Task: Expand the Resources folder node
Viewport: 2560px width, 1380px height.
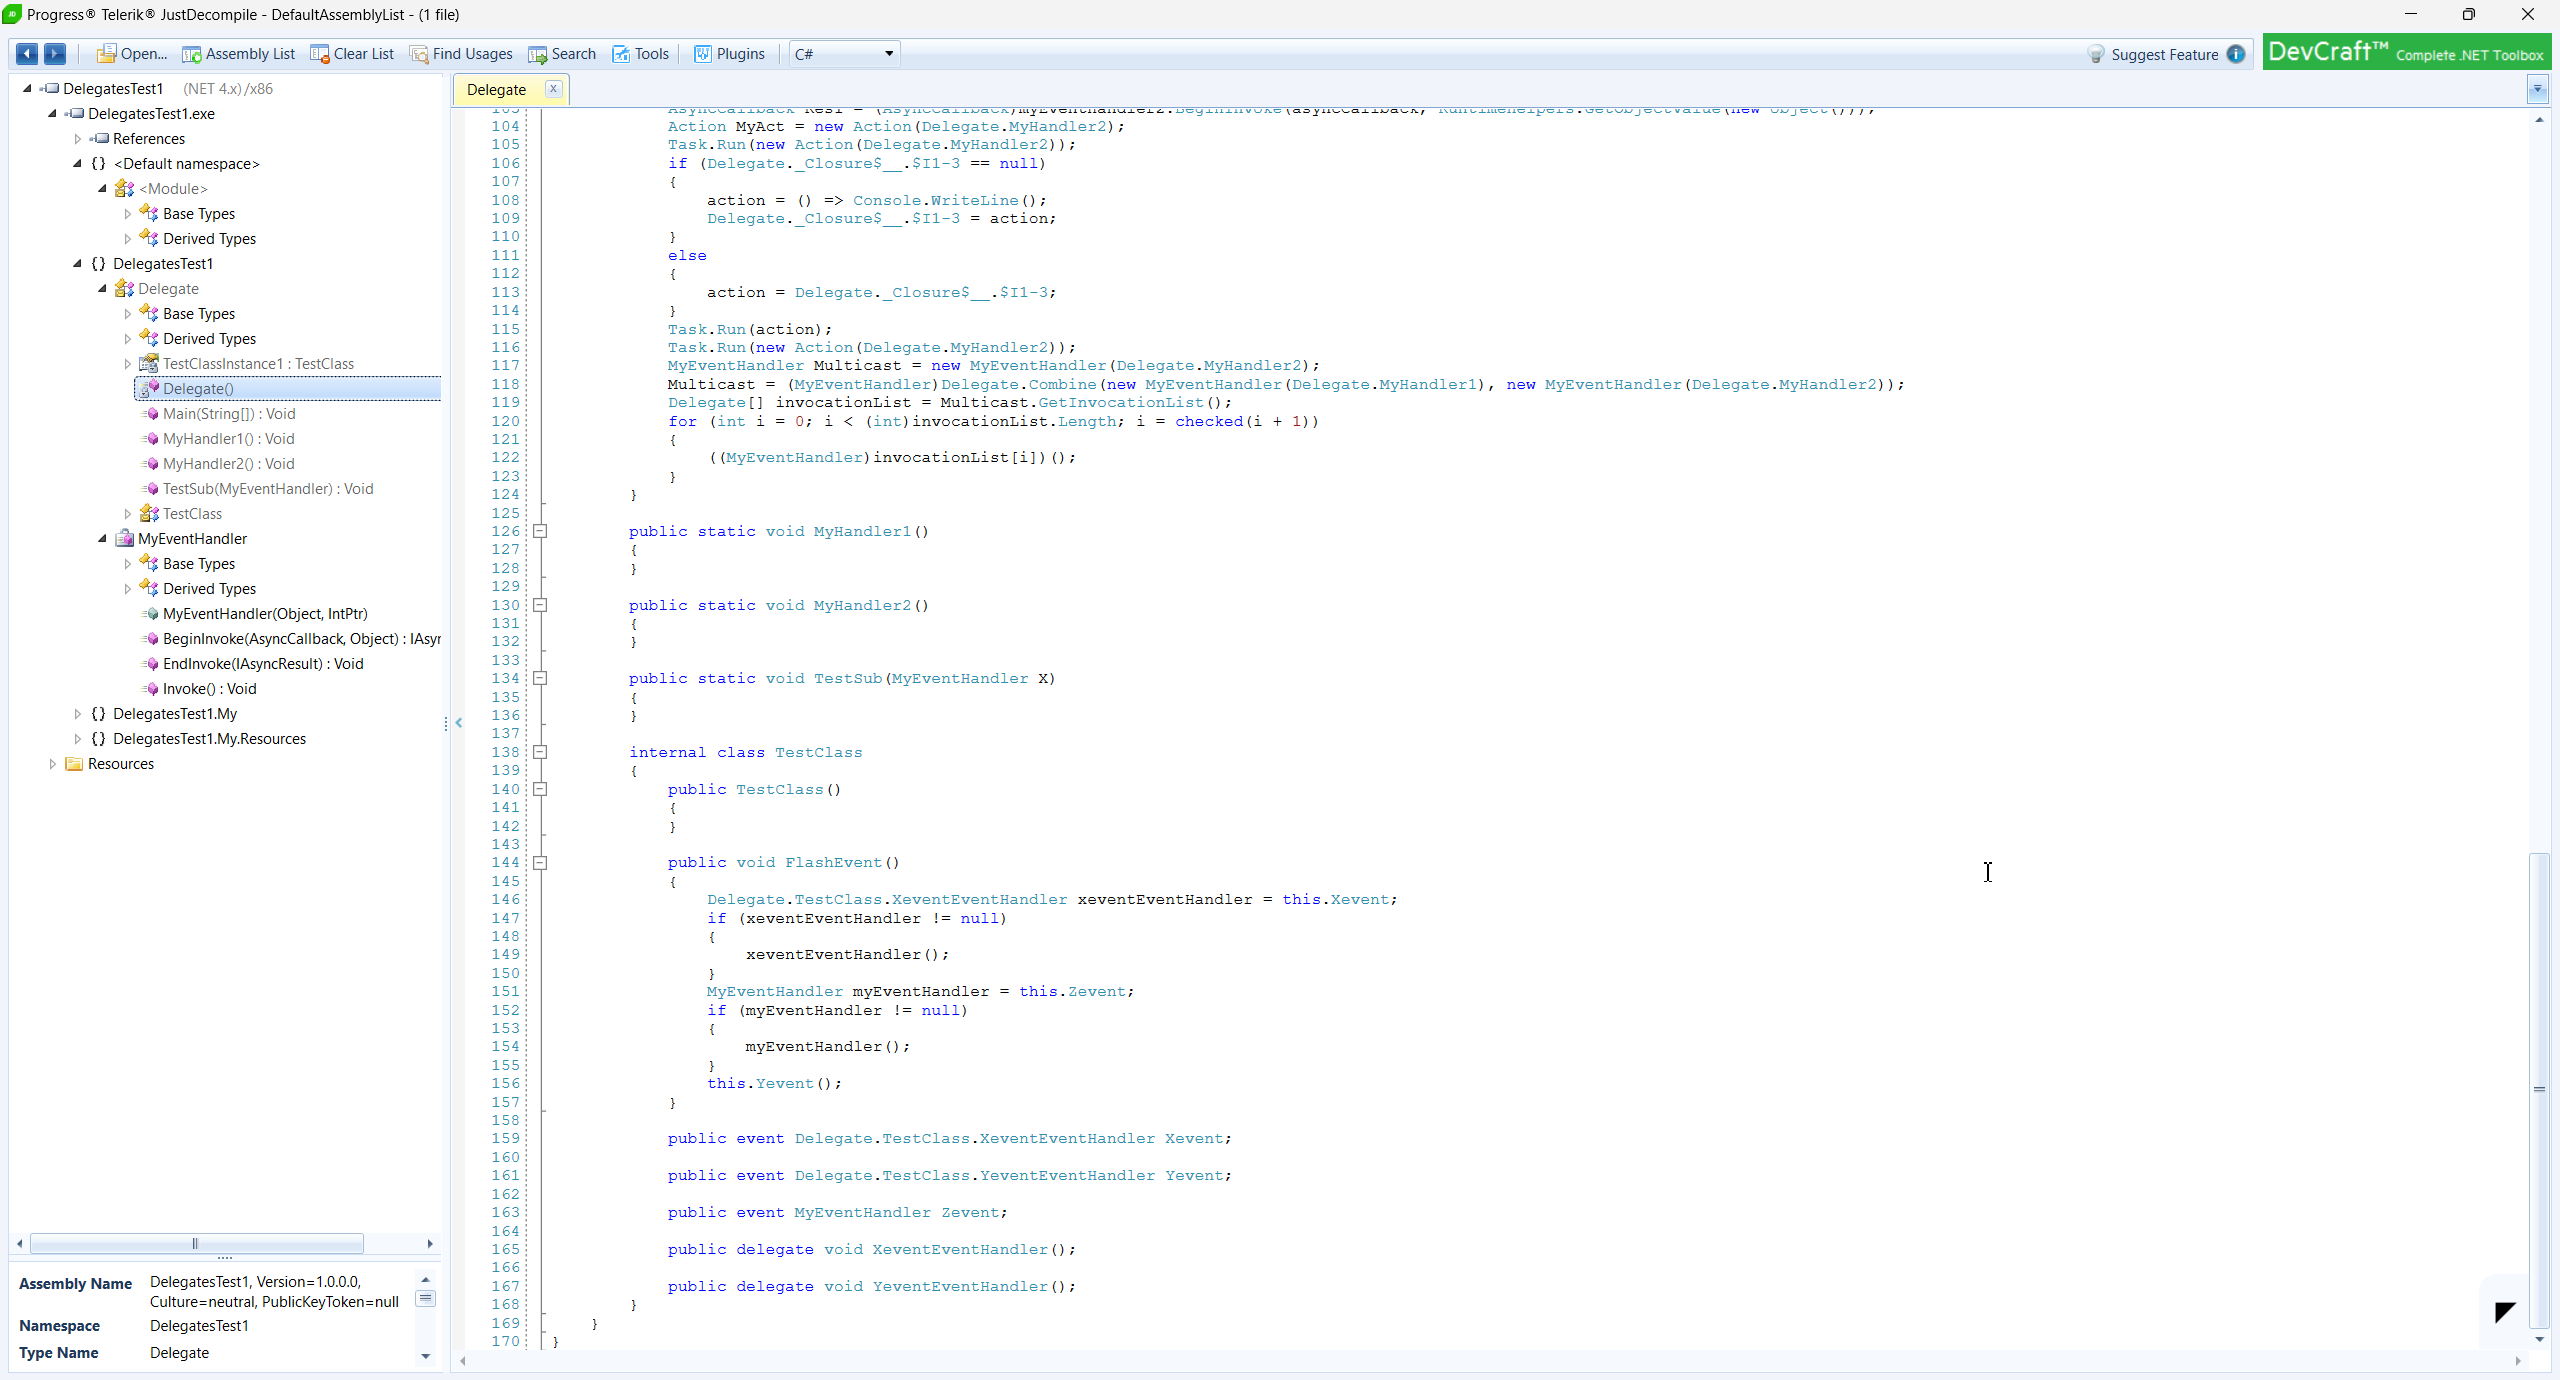Action: point(53,764)
